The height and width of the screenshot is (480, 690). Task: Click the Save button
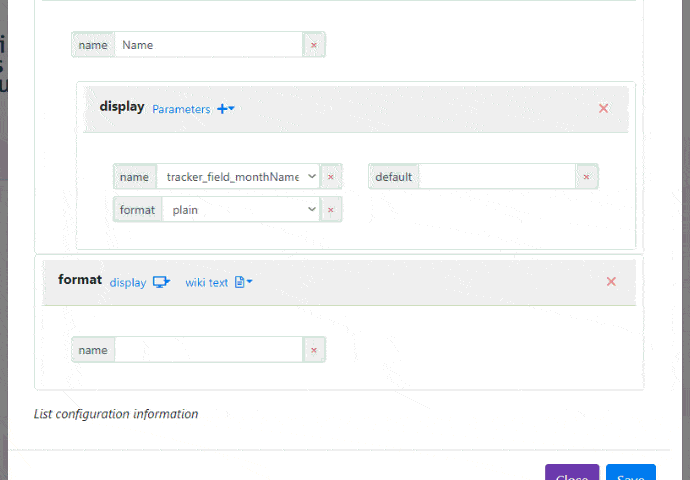point(631,473)
